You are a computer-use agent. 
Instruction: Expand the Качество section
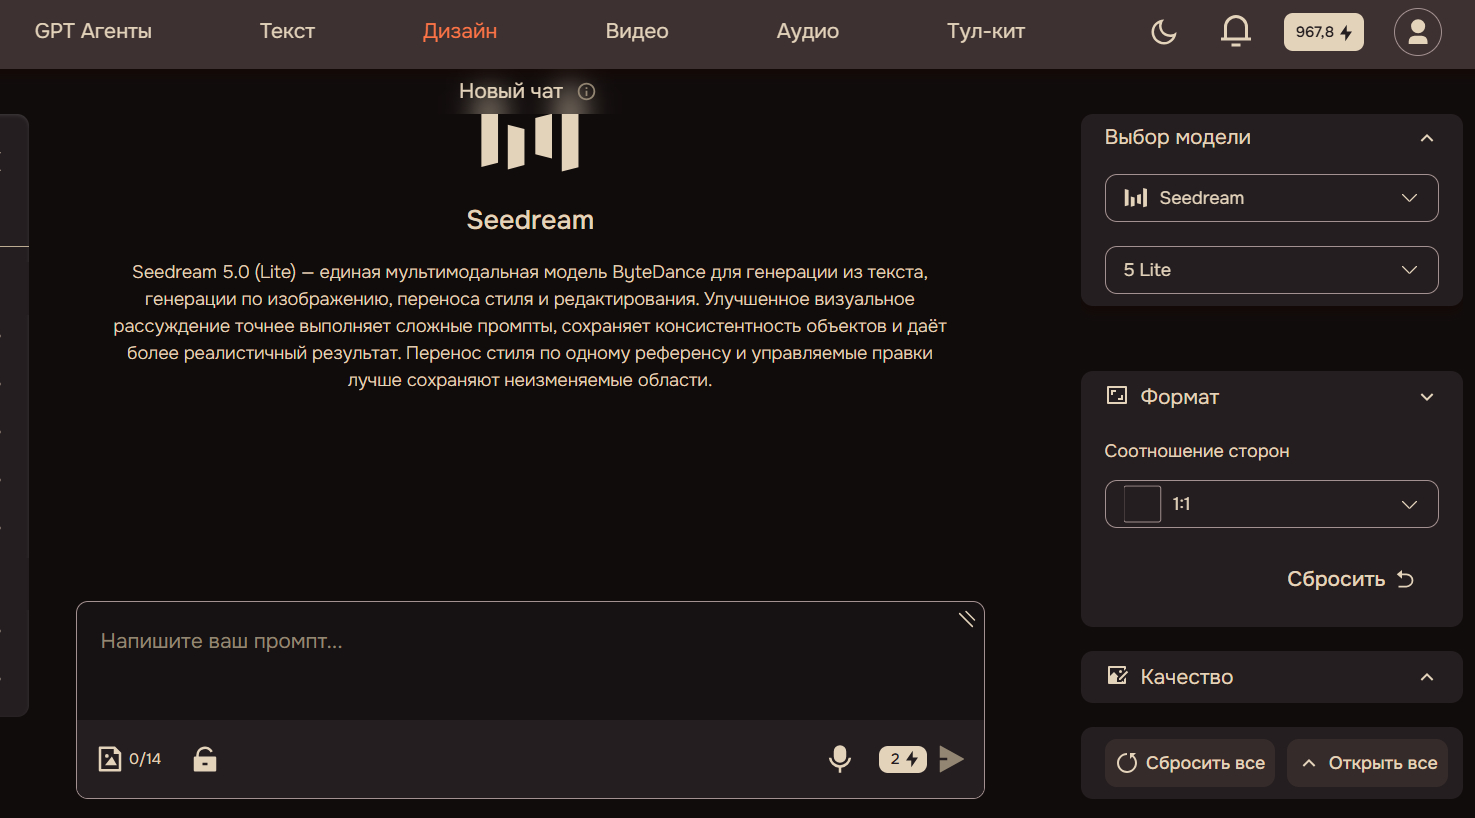tap(1427, 677)
